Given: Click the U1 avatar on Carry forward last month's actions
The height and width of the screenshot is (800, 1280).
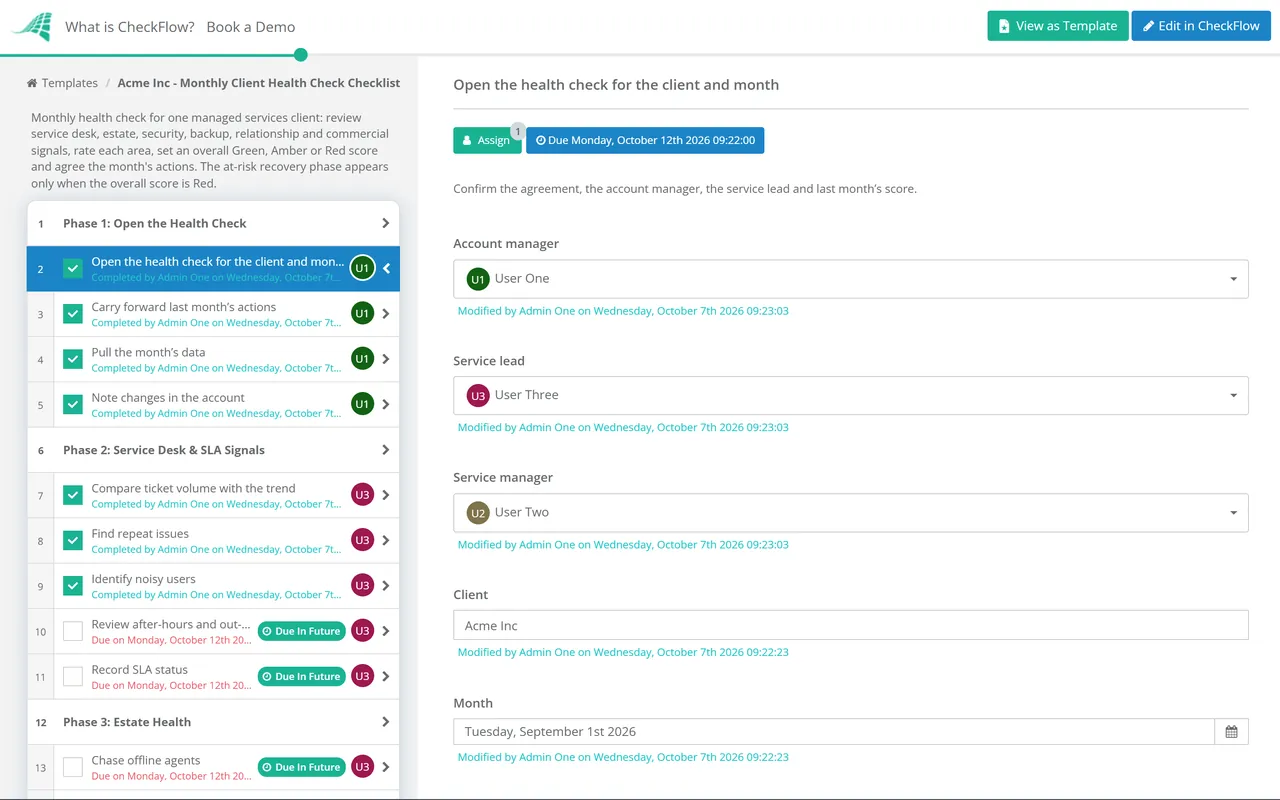Looking at the screenshot, I should (x=362, y=314).
